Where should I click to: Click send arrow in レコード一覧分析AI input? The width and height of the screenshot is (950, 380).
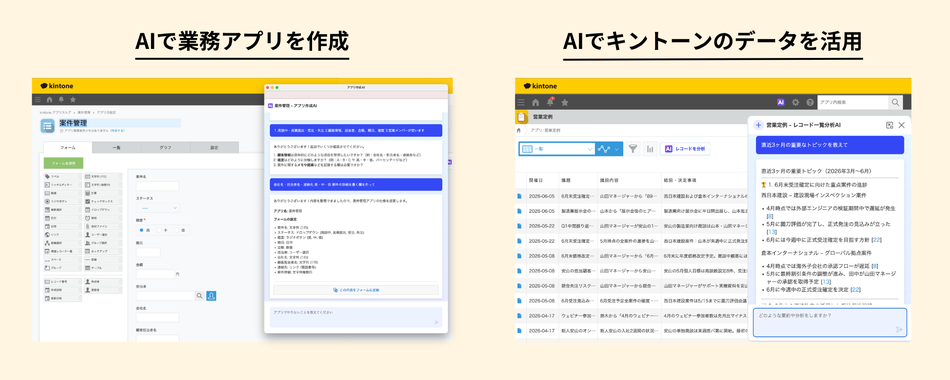(x=899, y=330)
